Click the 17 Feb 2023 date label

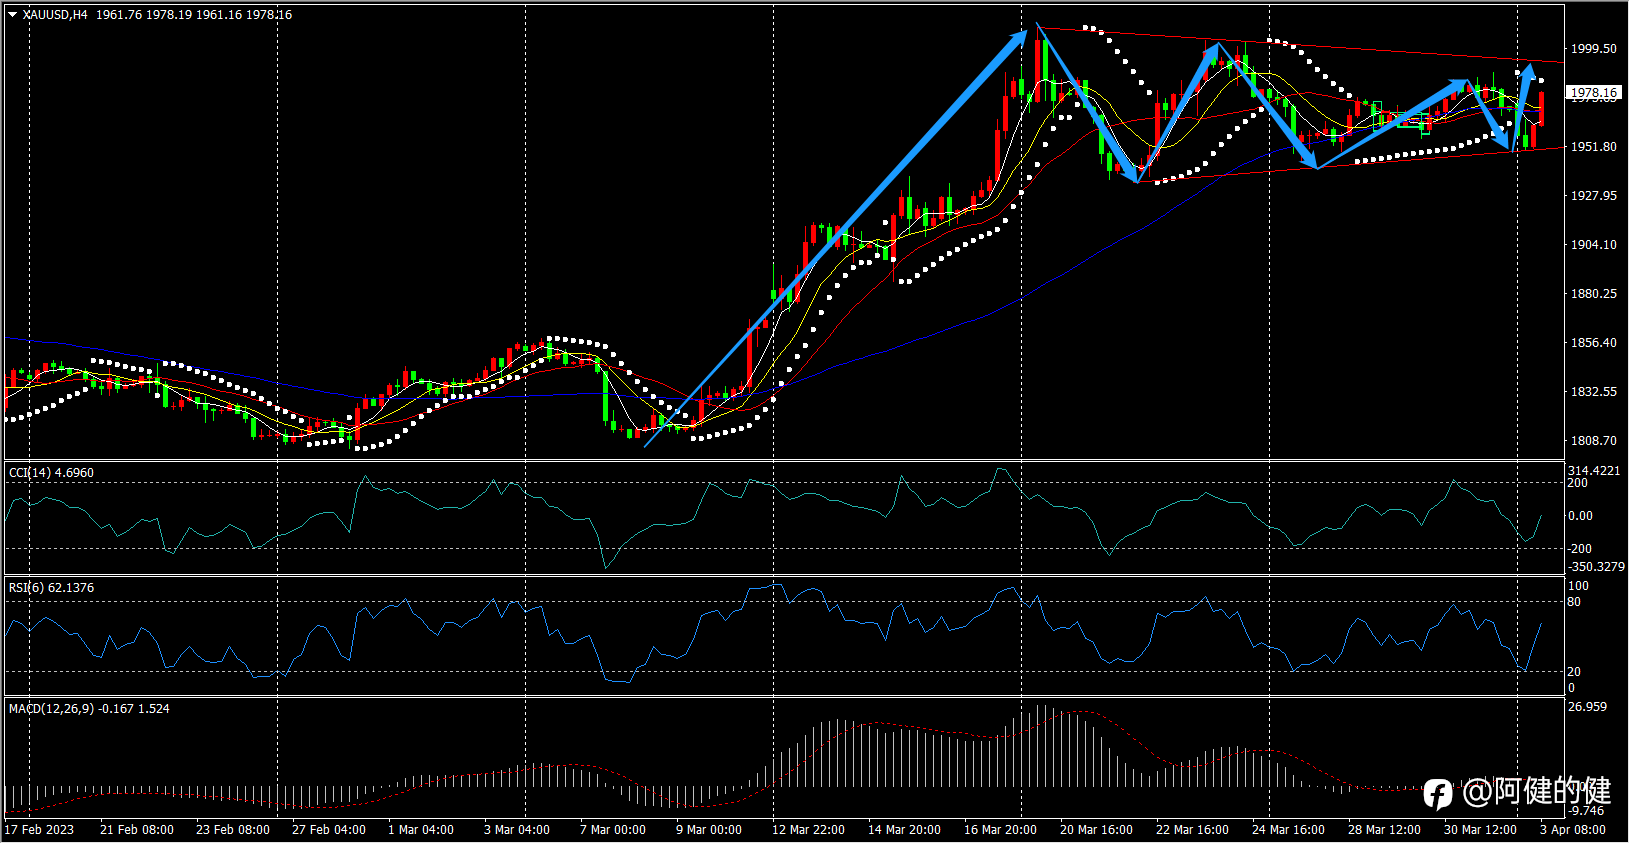pos(39,830)
